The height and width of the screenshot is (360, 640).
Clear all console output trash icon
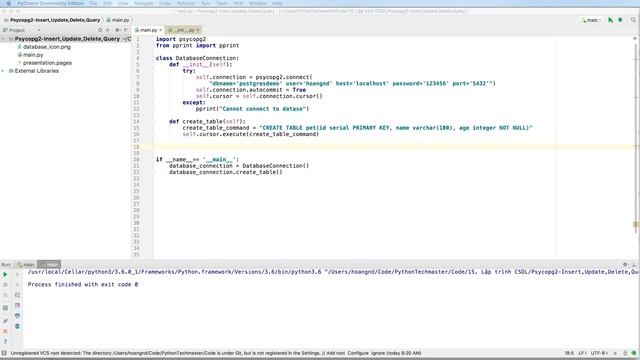17,326
